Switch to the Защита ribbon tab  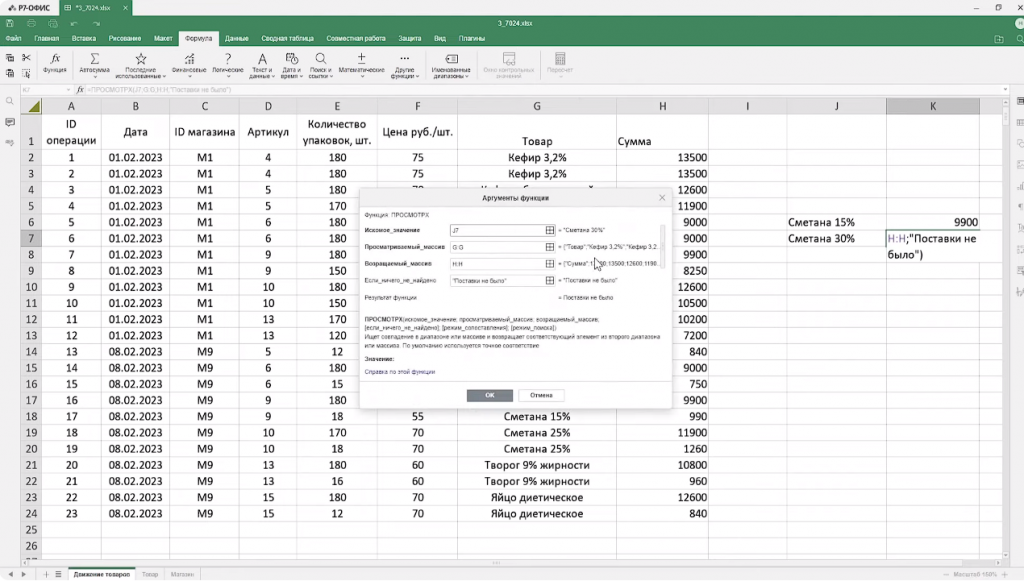[409, 39]
